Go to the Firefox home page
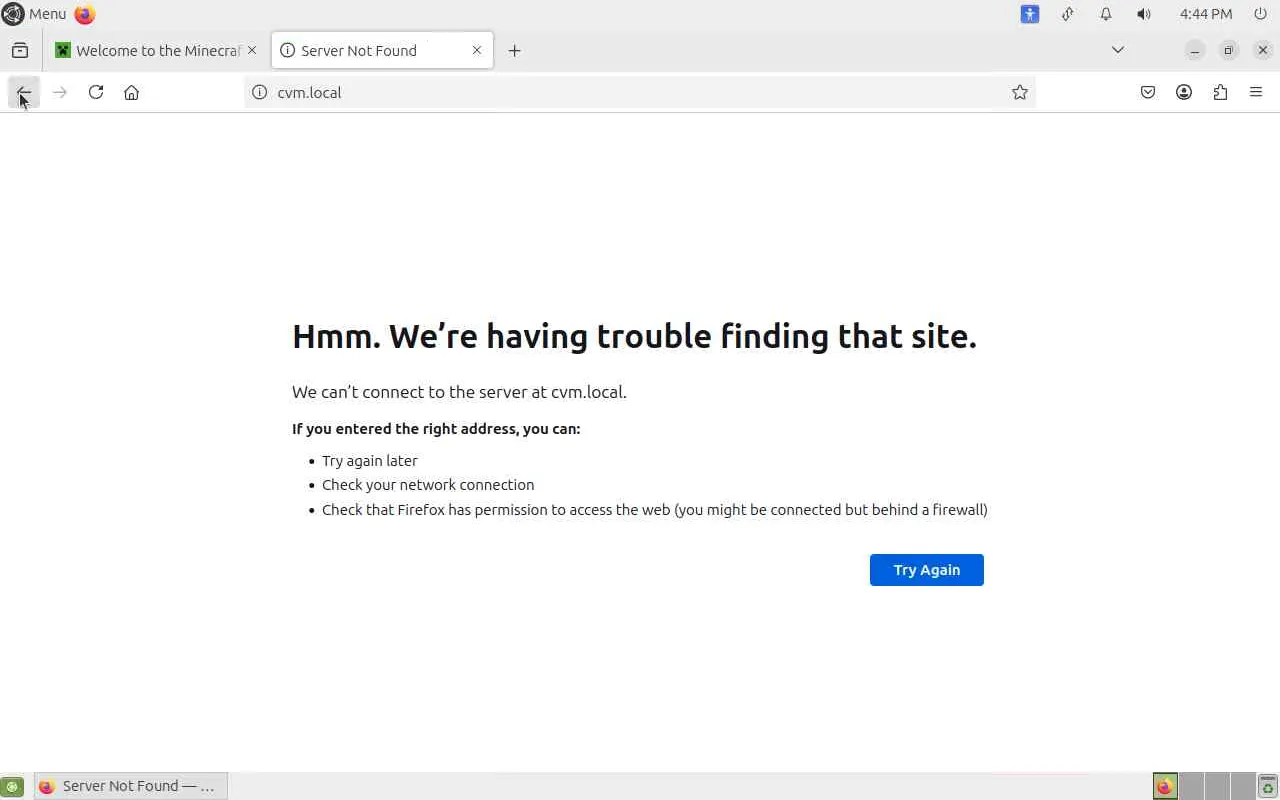 (131, 92)
